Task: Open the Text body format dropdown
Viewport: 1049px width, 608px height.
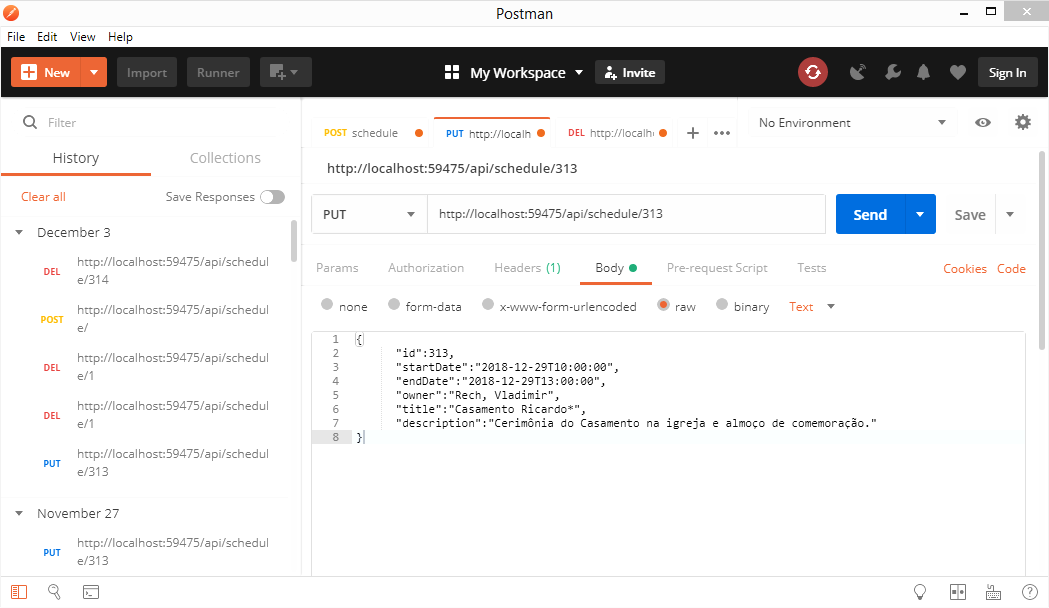Action: click(x=810, y=306)
